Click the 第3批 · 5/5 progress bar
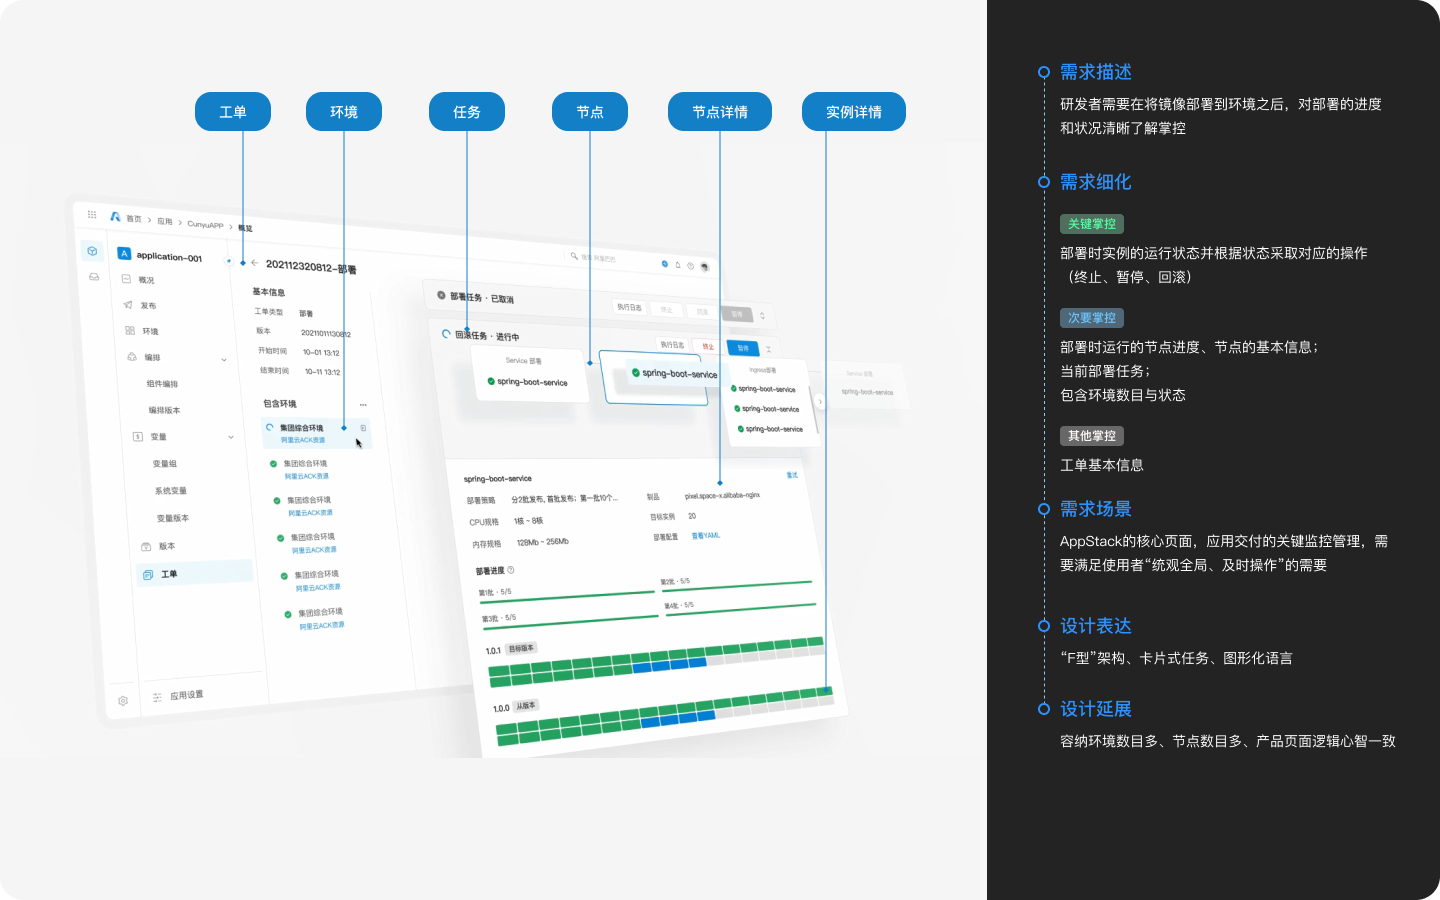1440x900 pixels. 569,623
